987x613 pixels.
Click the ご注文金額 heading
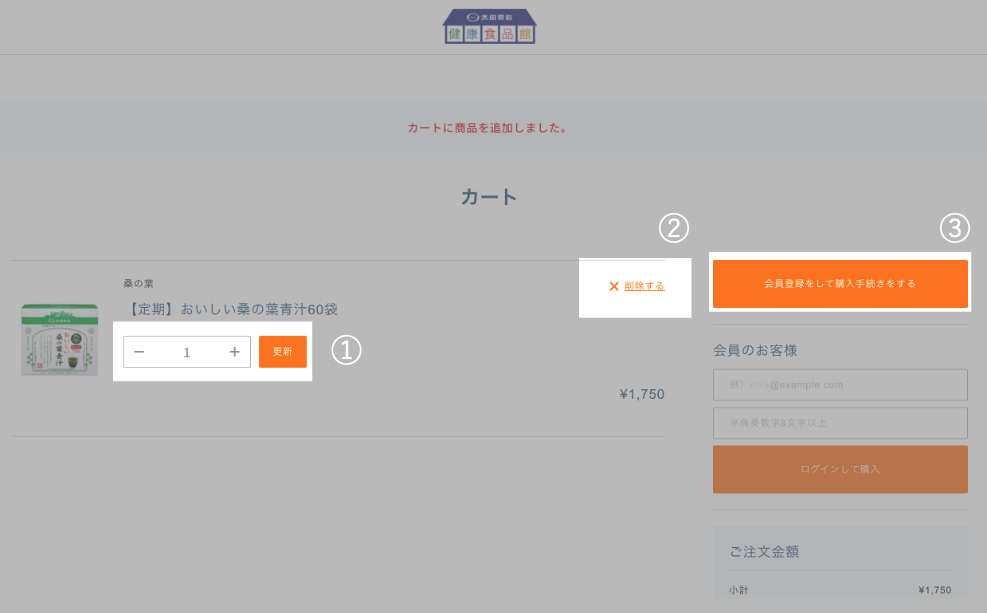tap(764, 552)
